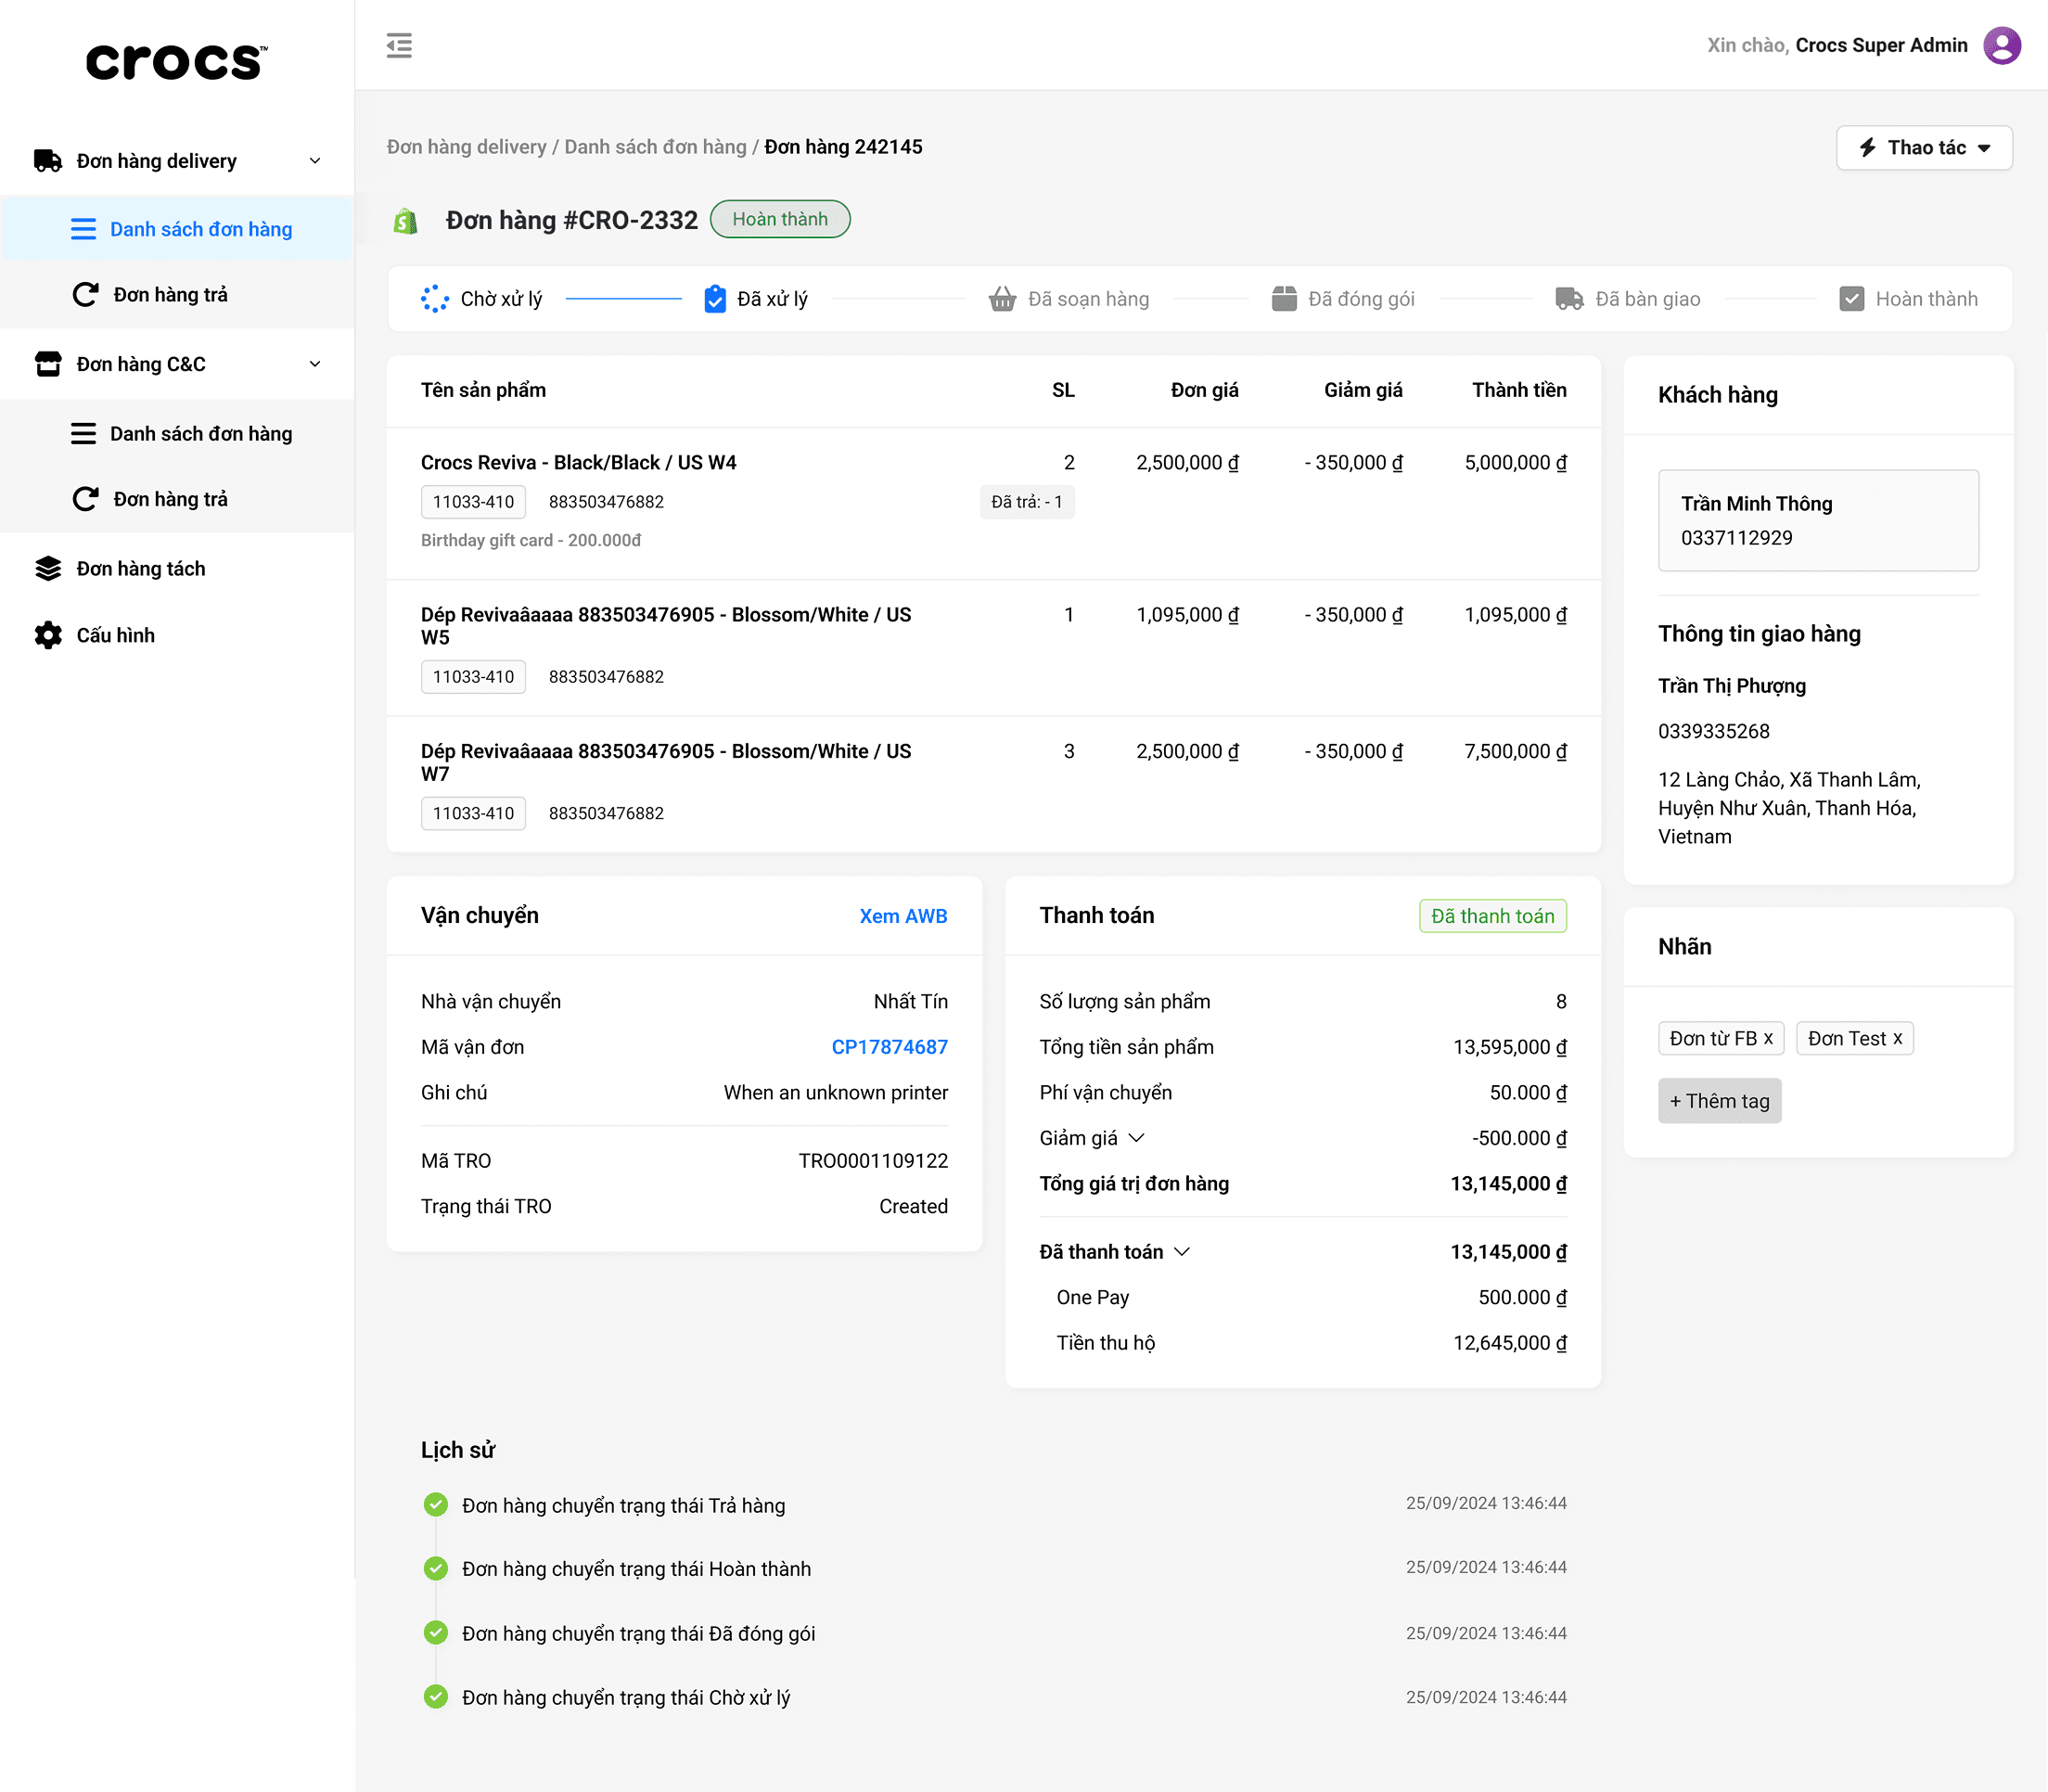Image resolution: width=2048 pixels, height=1792 pixels.
Task: Expand the Giảm giá discount breakdown
Action: [x=1136, y=1138]
